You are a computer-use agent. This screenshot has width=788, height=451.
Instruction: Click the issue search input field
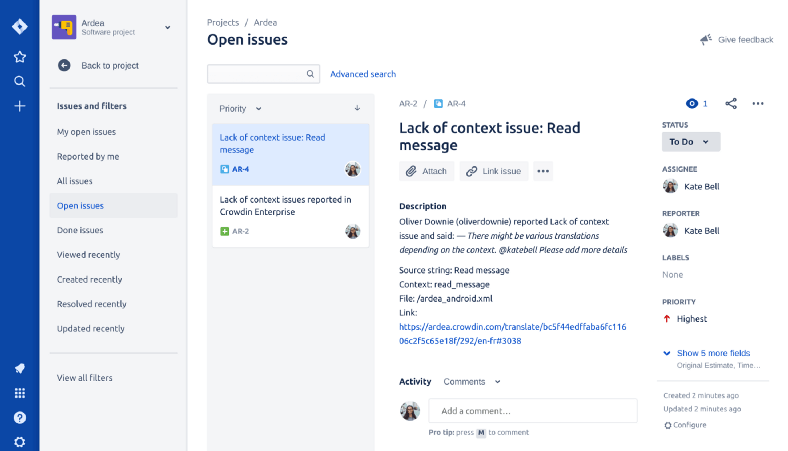click(263, 74)
